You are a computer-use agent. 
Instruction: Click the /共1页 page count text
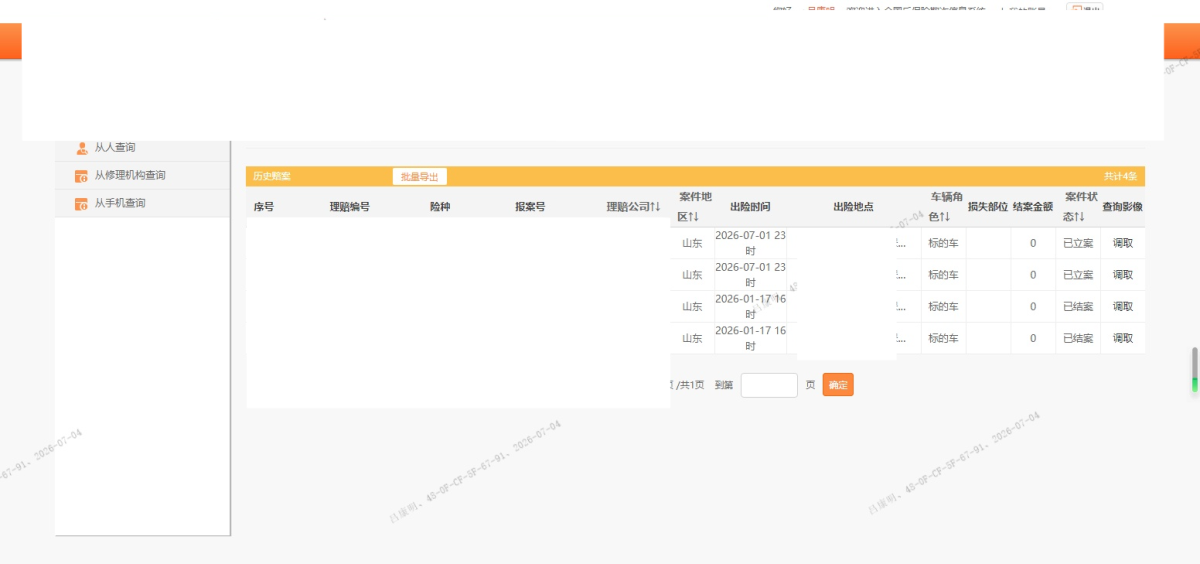pyautogui.click(x=689, y=385)
